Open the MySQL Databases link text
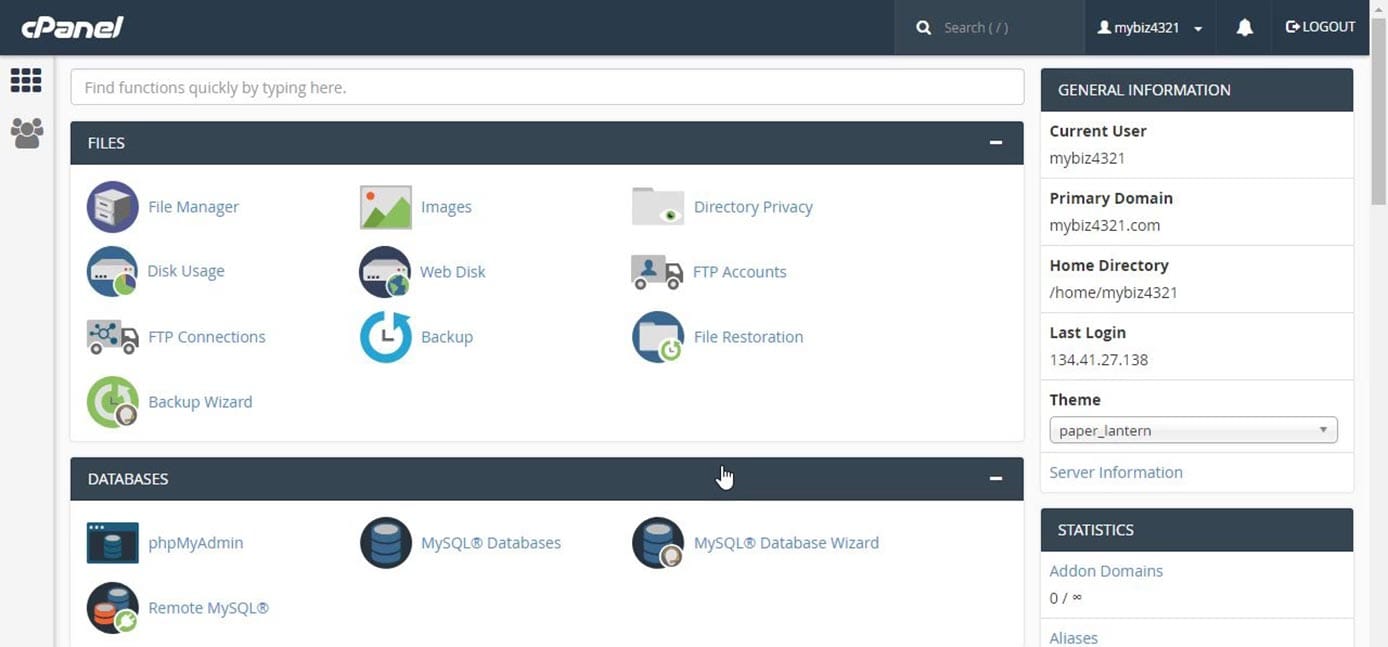The height and width of the screenshot is (647, 1388). pyautogui.click(x=491, y=543)
